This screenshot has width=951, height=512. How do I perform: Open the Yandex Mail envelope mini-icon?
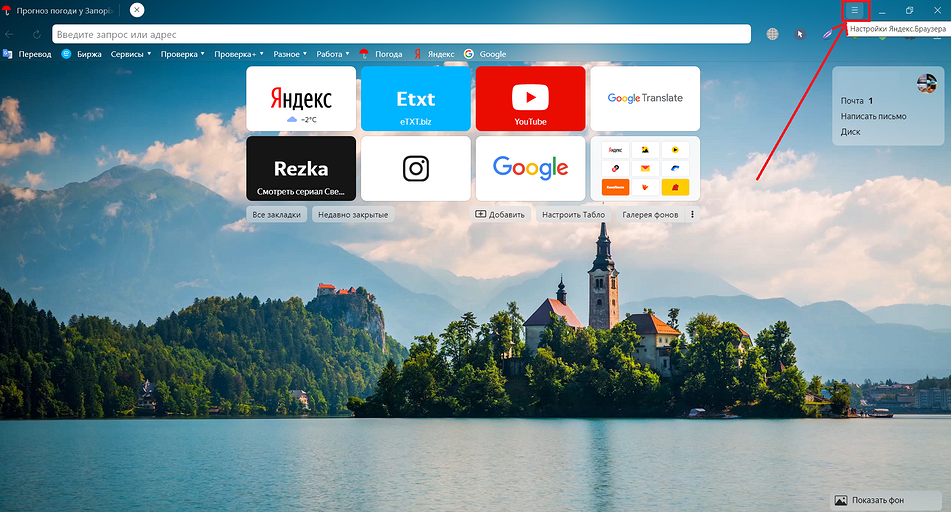[645, 168]
